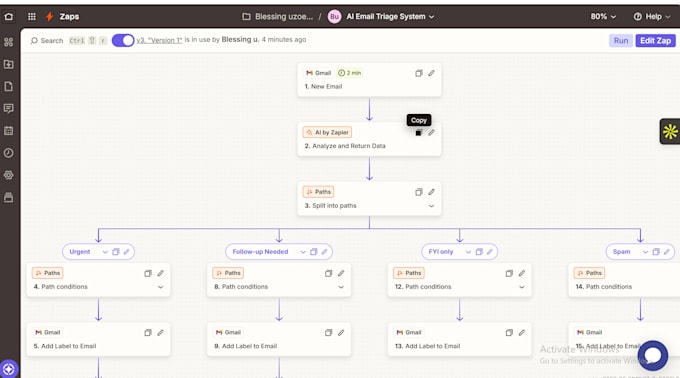Expand step 4. Path conditions chevron
680x378 pixels.
point(160,287)
